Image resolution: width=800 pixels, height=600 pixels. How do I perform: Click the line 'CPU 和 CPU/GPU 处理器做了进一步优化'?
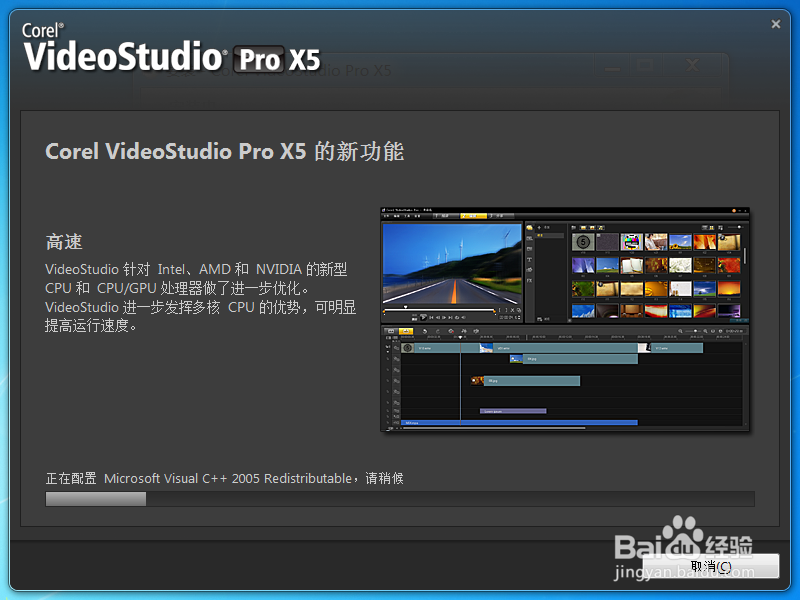(172, 288)
